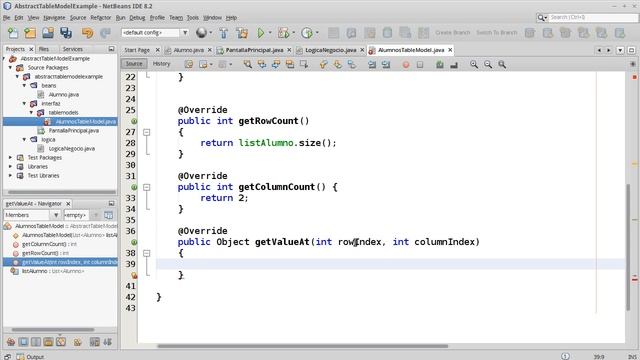Toggle the second Navigator filter button at bottom
Screen dimensions: 640x360
24,342
